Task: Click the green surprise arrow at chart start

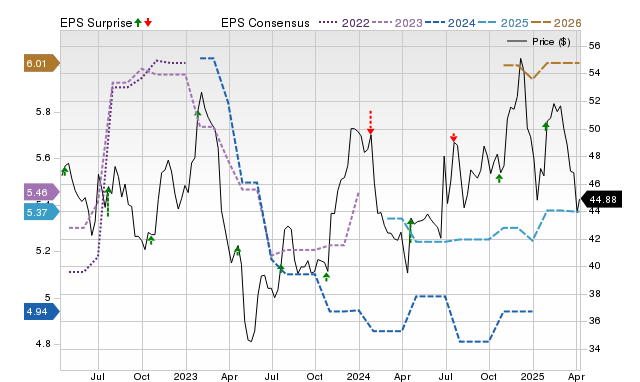Action: click(64, 171)
